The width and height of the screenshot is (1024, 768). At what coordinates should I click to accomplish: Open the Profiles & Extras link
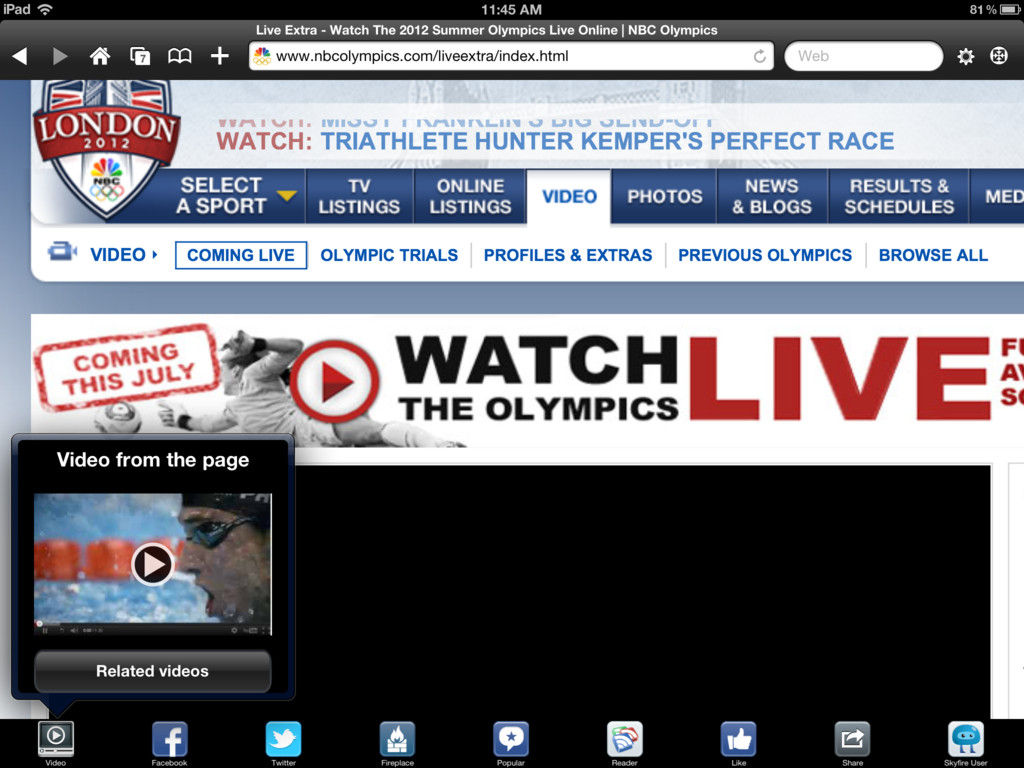point(568,255)
